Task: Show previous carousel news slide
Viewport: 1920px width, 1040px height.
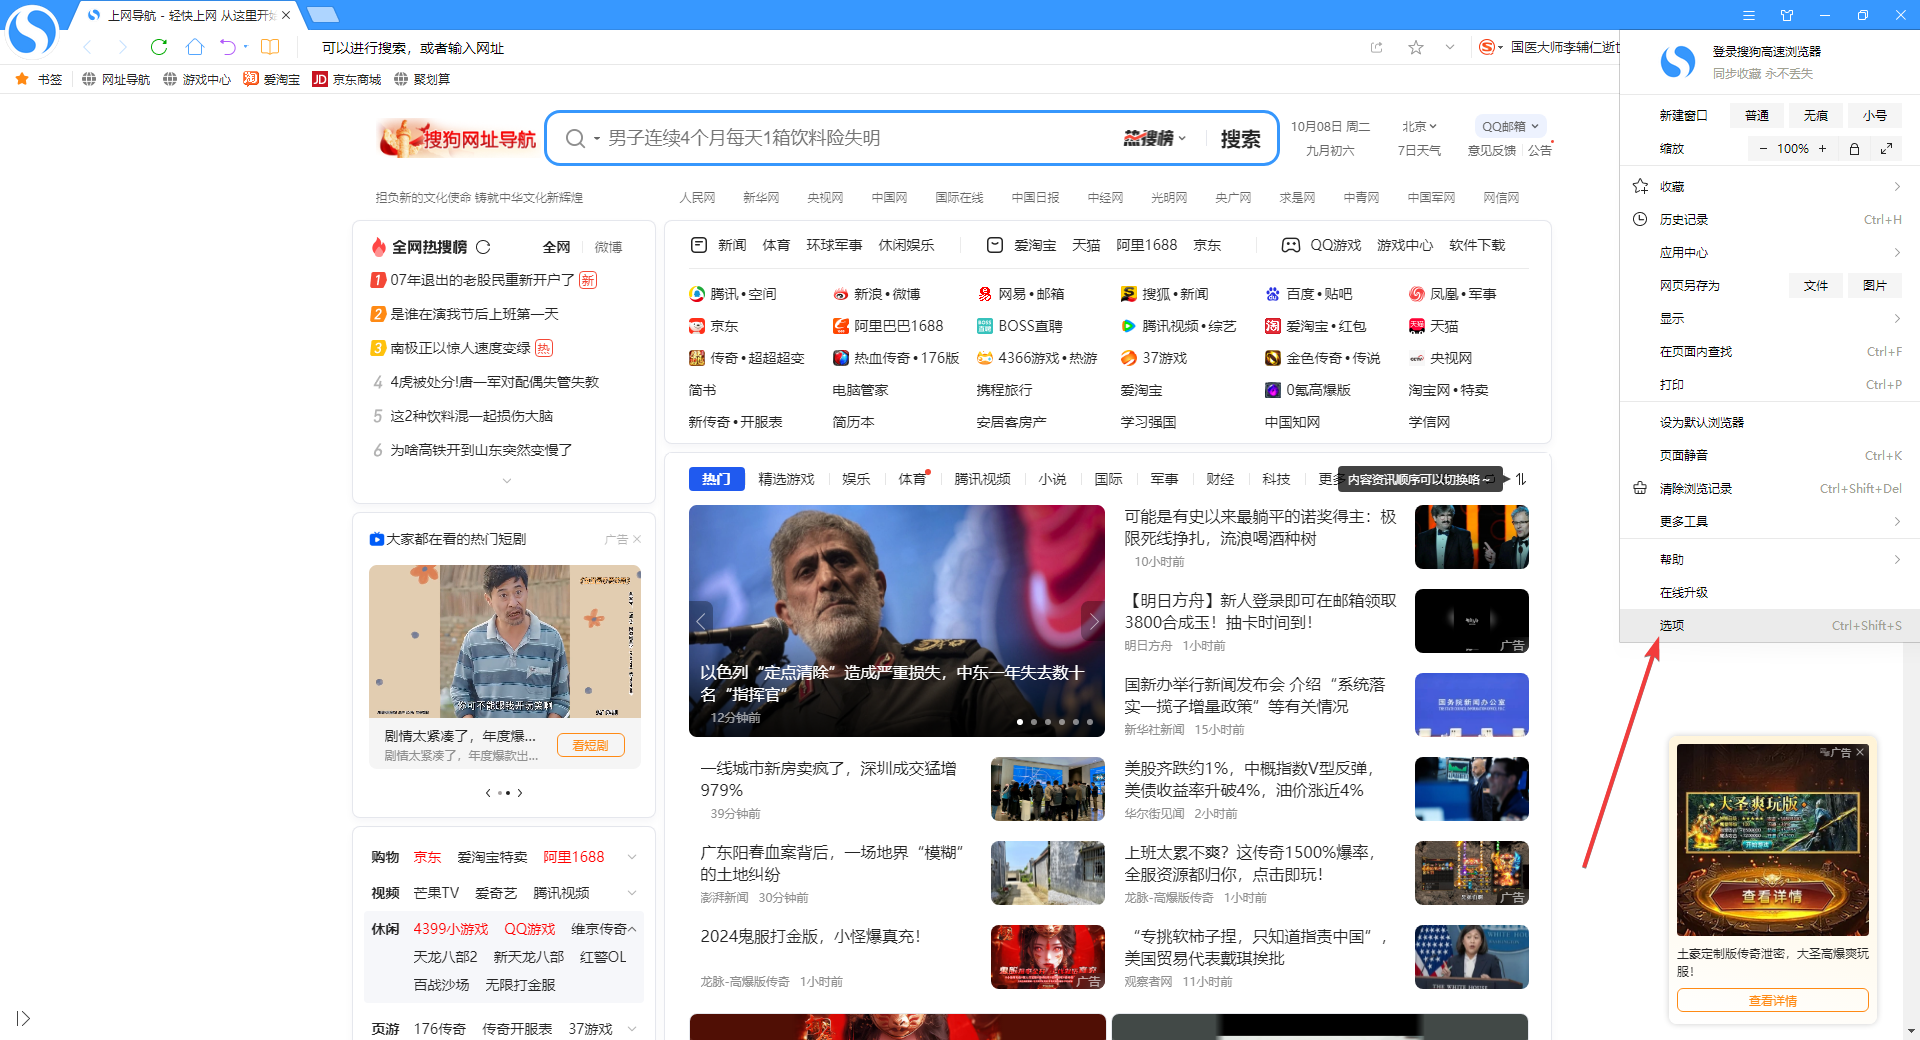Action: (701, 621)
